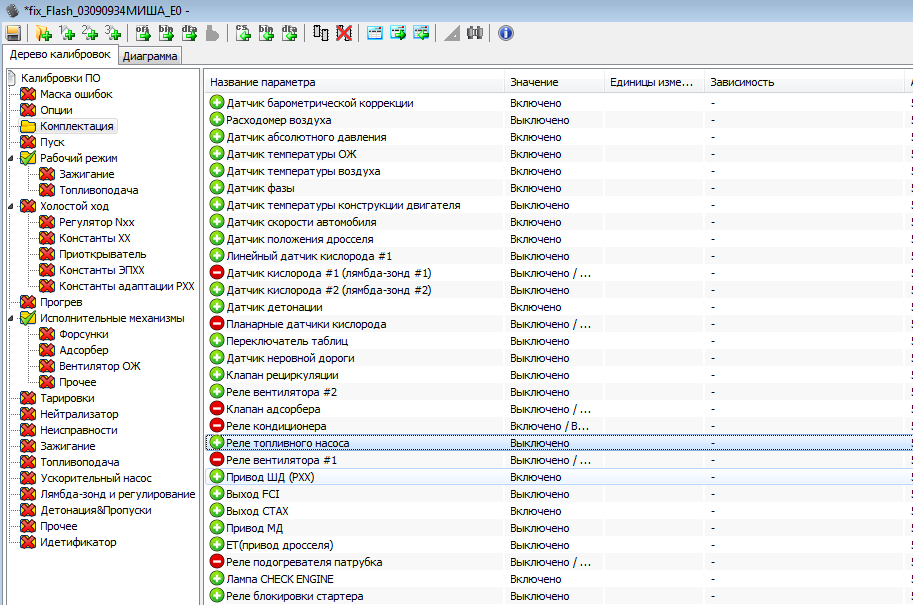The image size is (913, 605).
Task: Collapse the Исполнительные механизмы tree node
Action: click(11, 318)
